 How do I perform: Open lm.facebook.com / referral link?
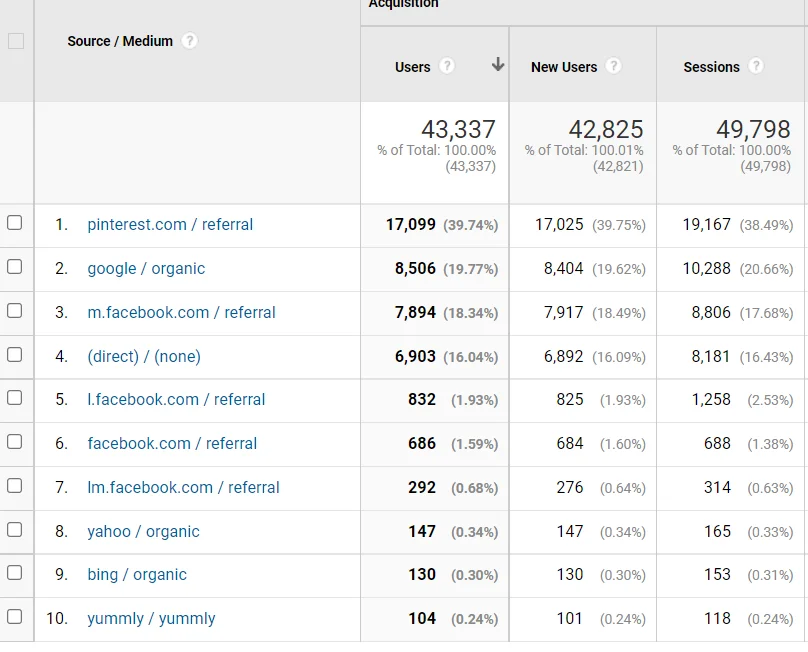point(183,487)
